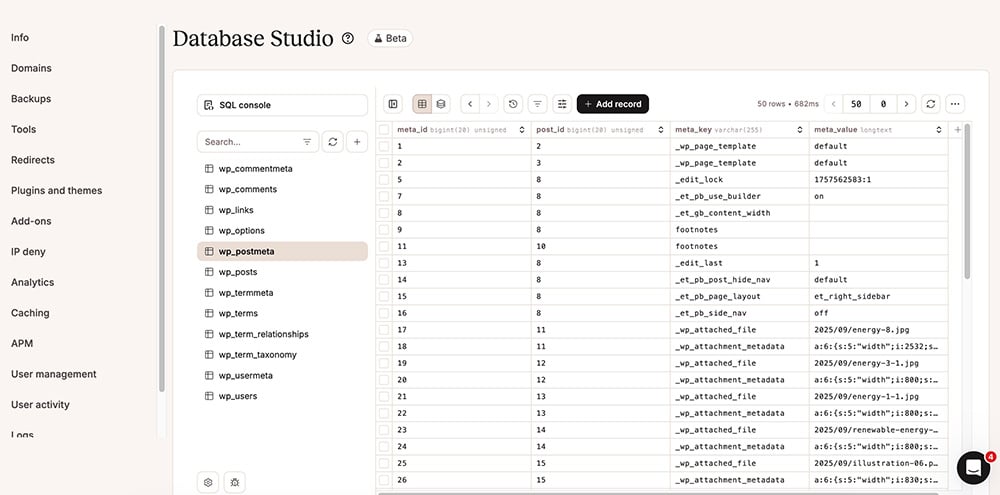Sort by the meta_value column arrows
Image resolution: width=1000 pixels, height=495 pixels.
[x=939, y=129]
